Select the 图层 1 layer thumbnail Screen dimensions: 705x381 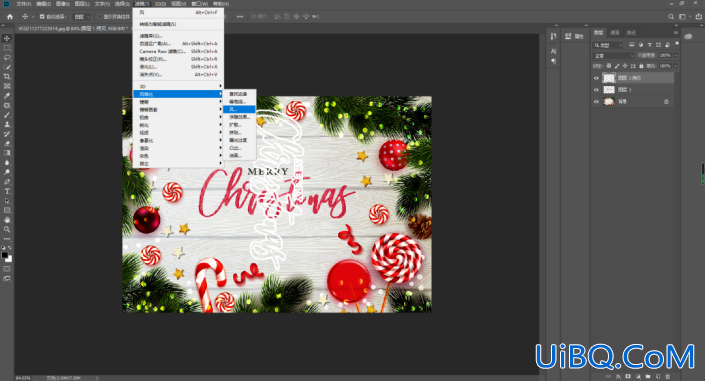pyautogui.click(x=609, y=90)
